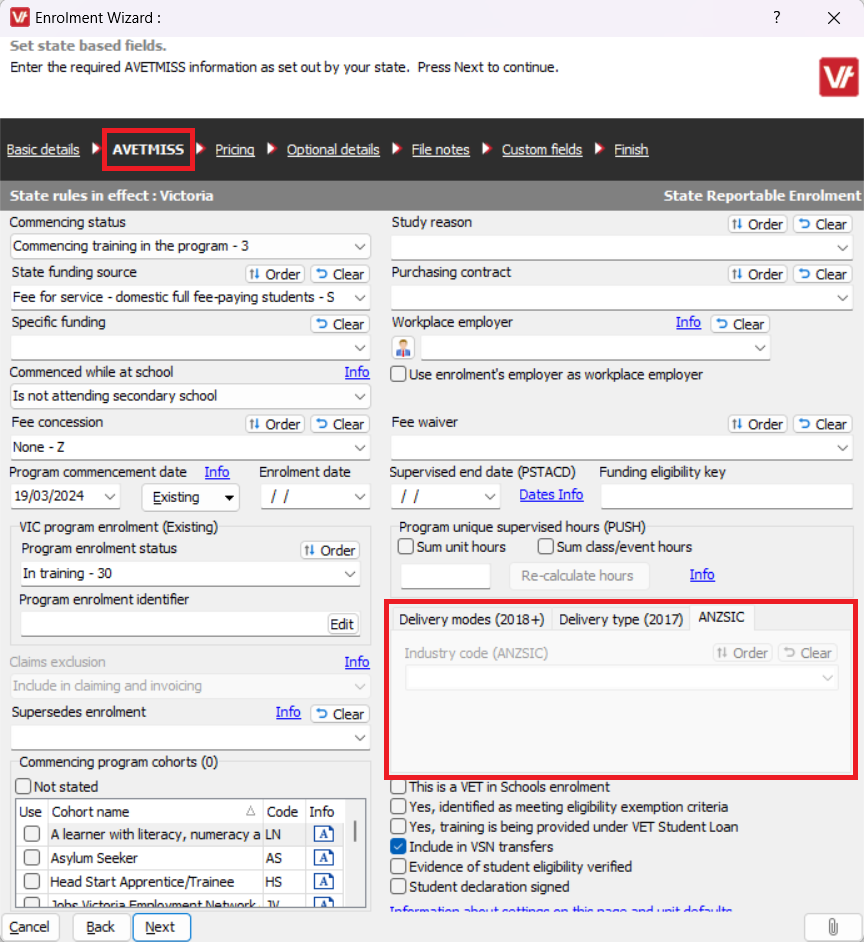The image size is (864, 942).
Task: Check This is a VET in Schools enrolment
Action: tap(398, 786)
